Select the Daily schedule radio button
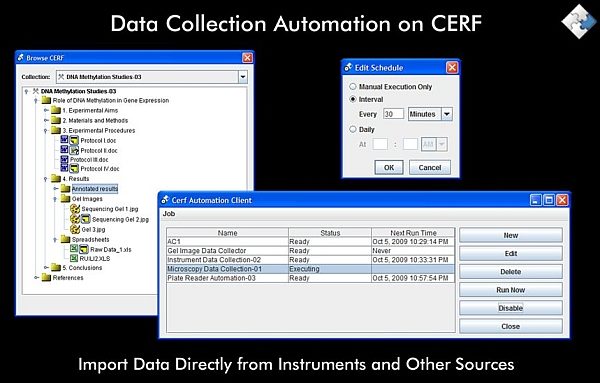This screenshot has width=600, height=383. (353, 129)
